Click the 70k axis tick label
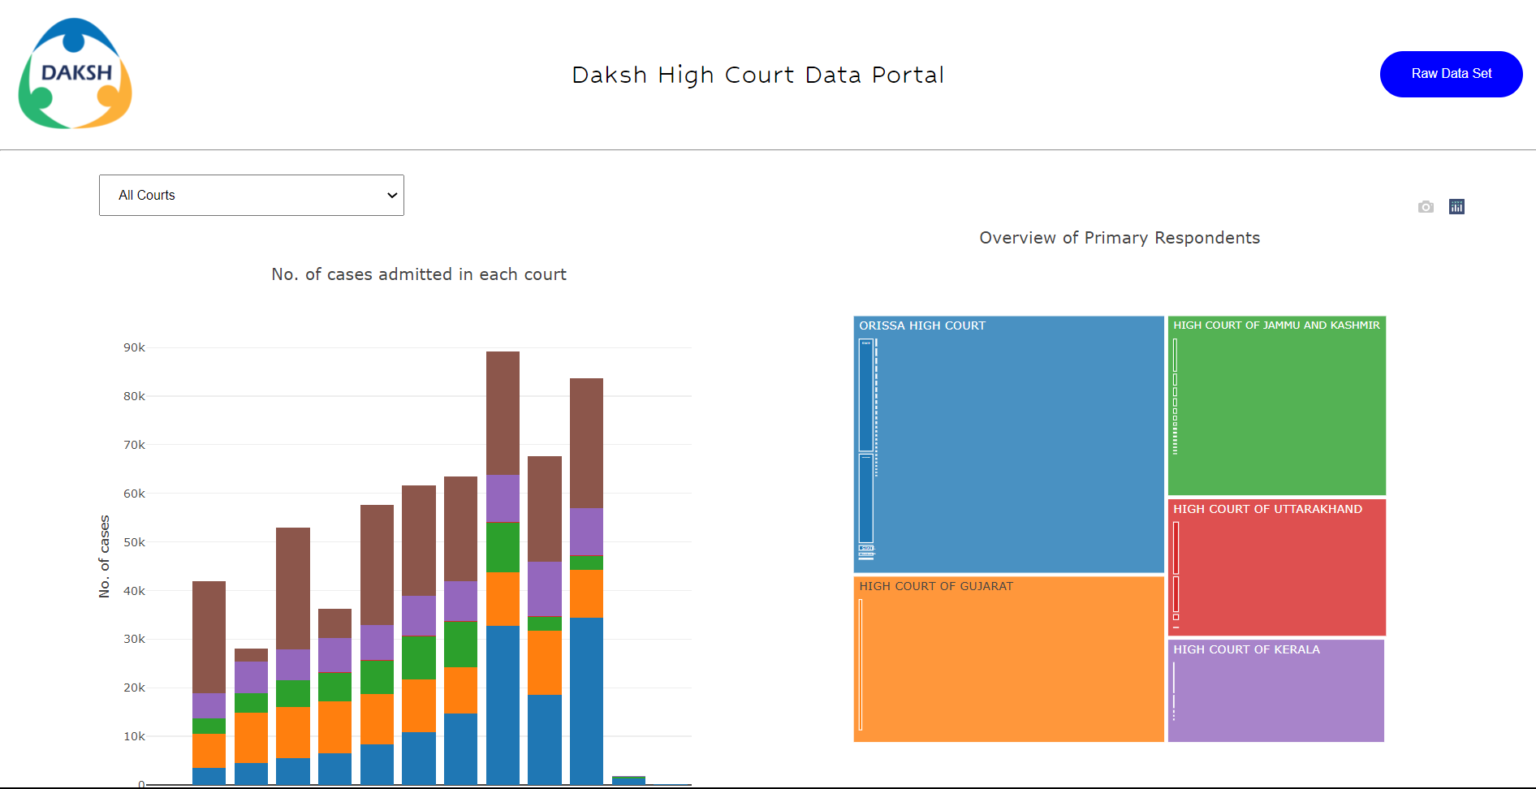This screenshot has height=789, width=1536. pyautogui.click(x=134, y=445)
